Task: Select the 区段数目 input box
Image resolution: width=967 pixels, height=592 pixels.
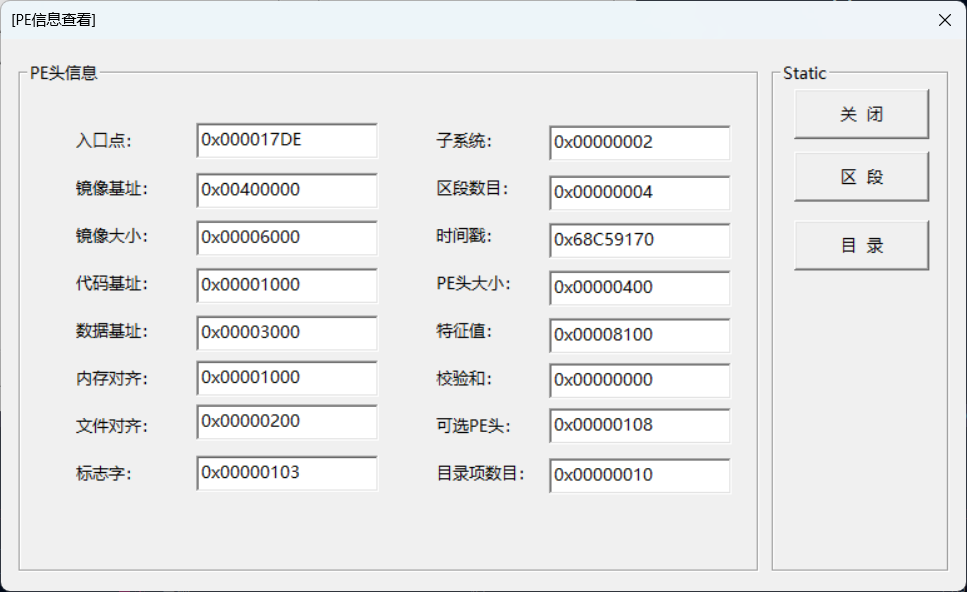Action: point(639,192)
